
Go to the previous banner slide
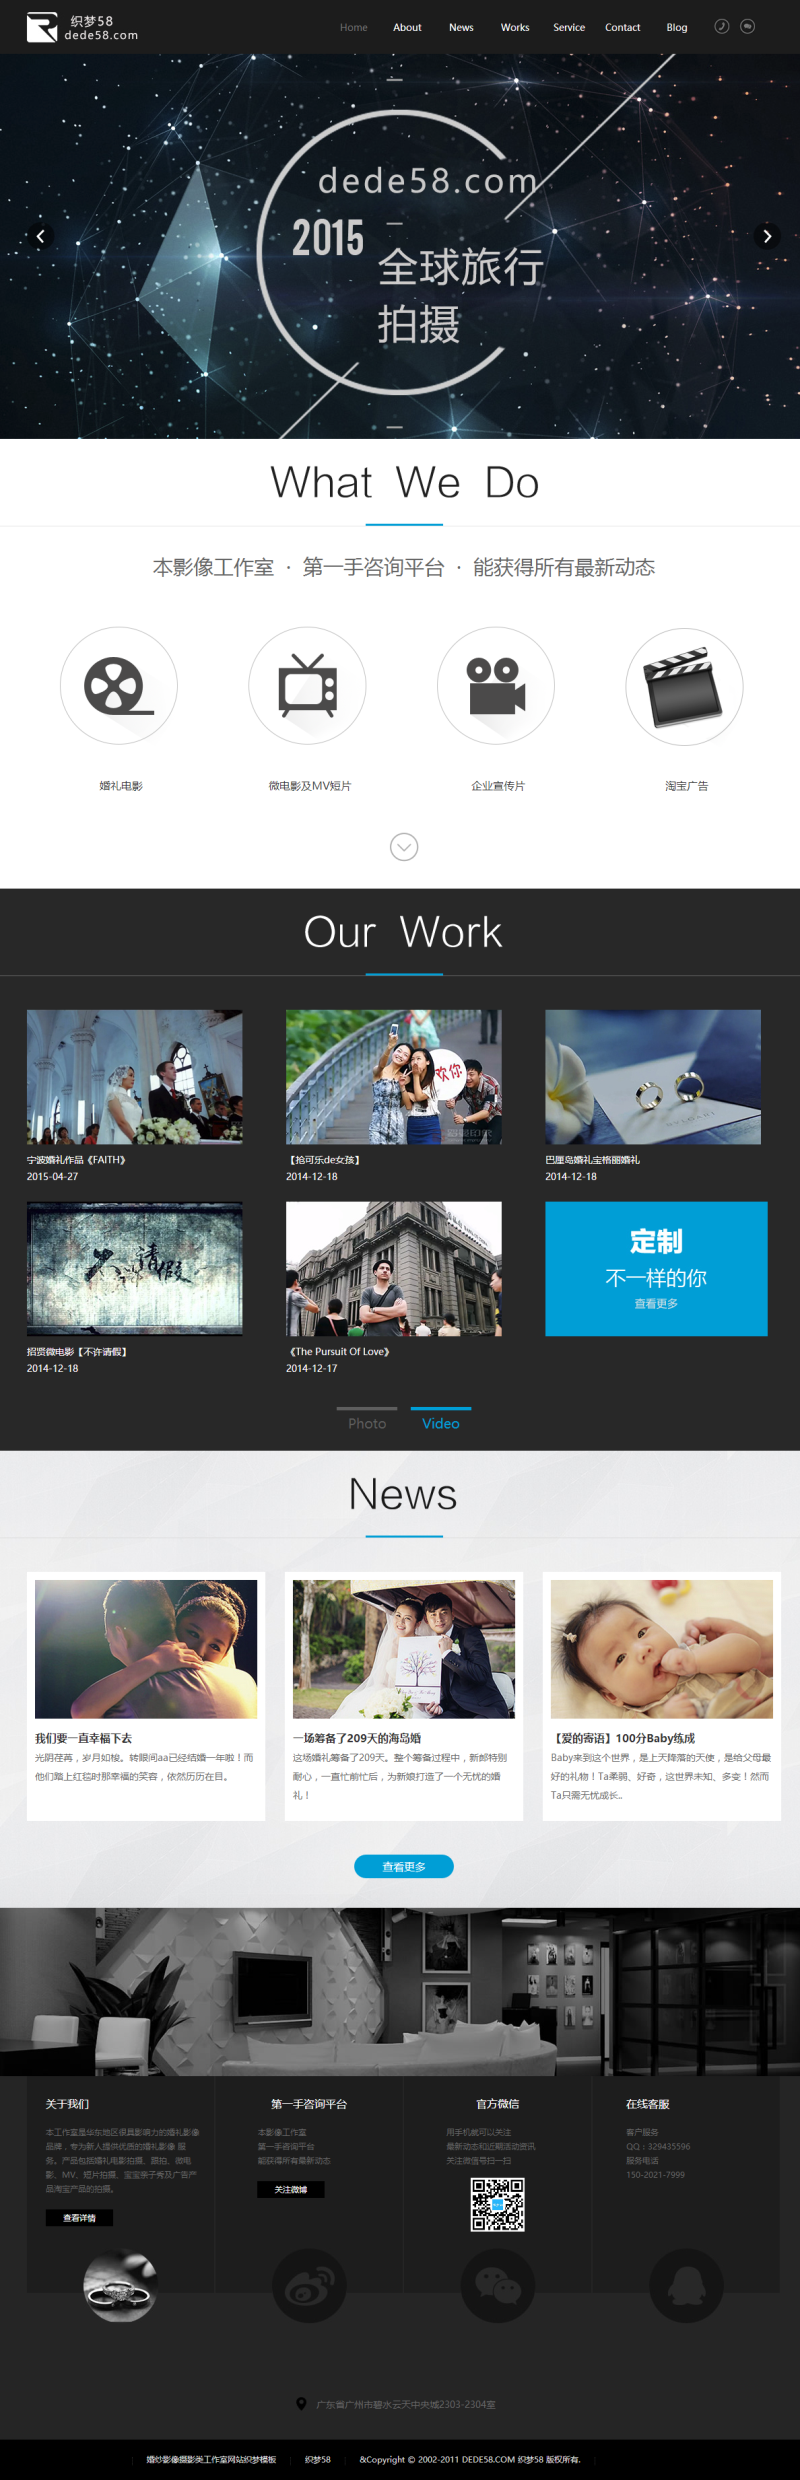point(40,237)
